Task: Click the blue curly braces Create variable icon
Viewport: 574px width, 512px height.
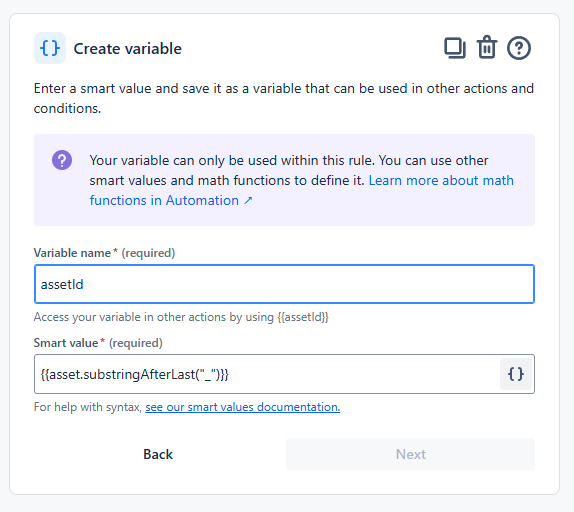Action: tap(50, 48)
